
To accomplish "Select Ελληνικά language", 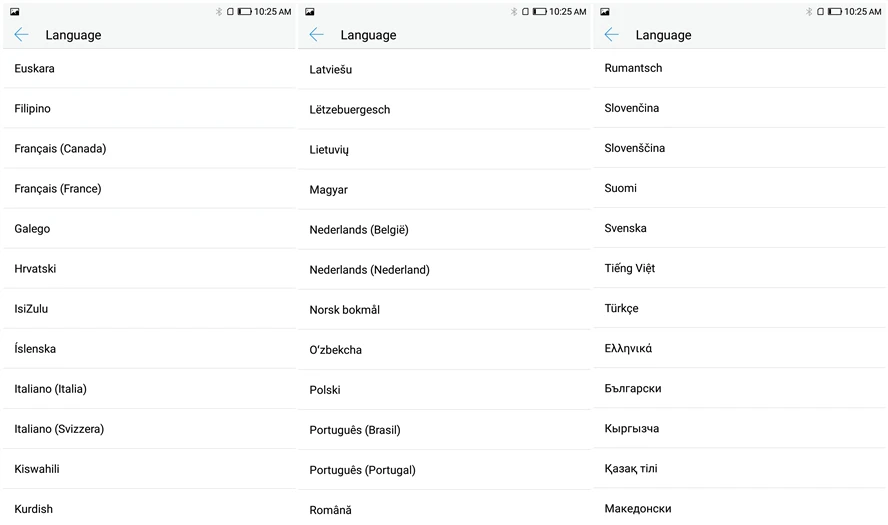I will 740,348.
